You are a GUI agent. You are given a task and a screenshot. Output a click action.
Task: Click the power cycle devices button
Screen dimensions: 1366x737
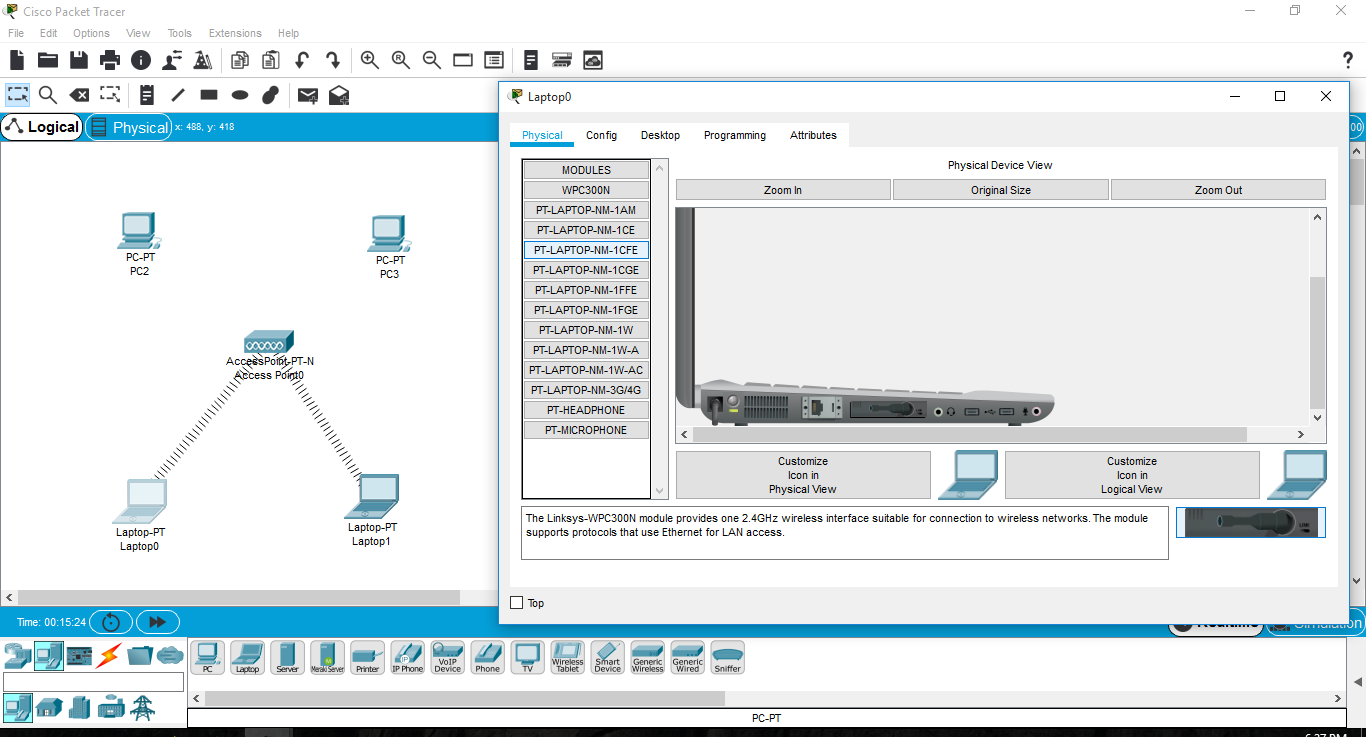click(x=111, y=622)
